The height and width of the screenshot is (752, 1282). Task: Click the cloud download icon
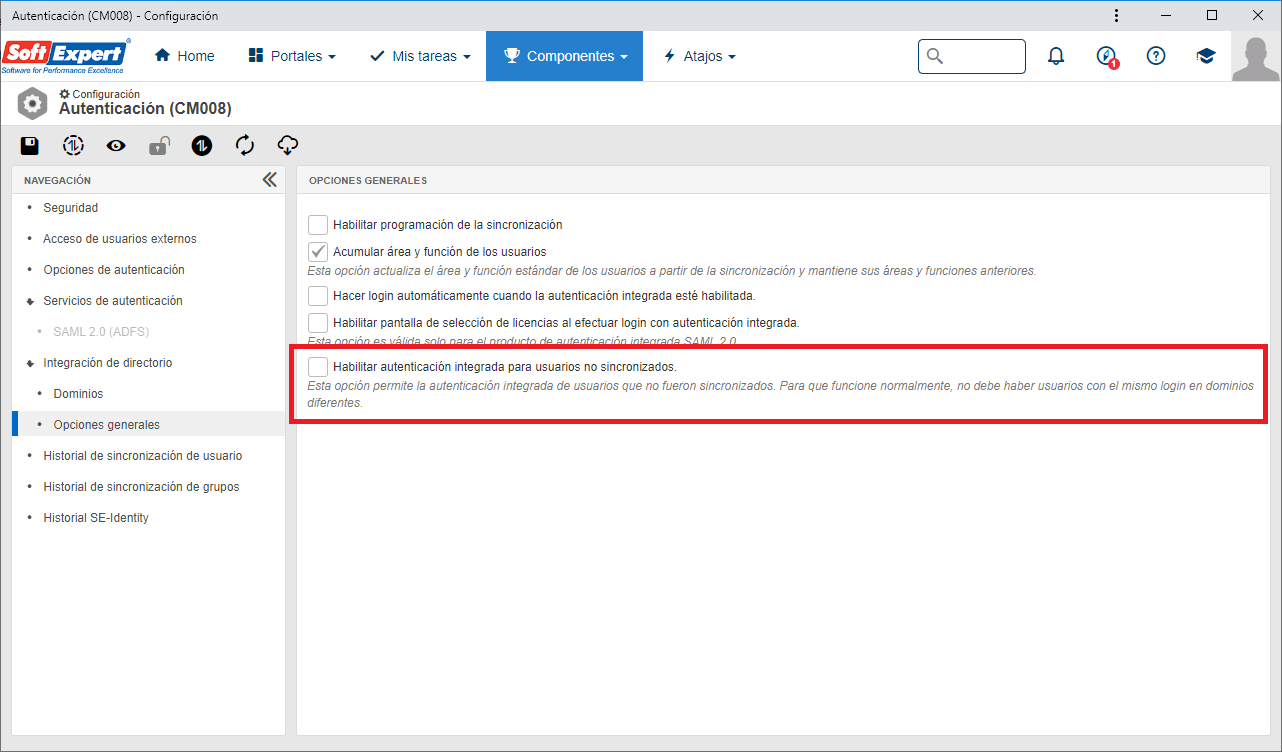[288, 146]
